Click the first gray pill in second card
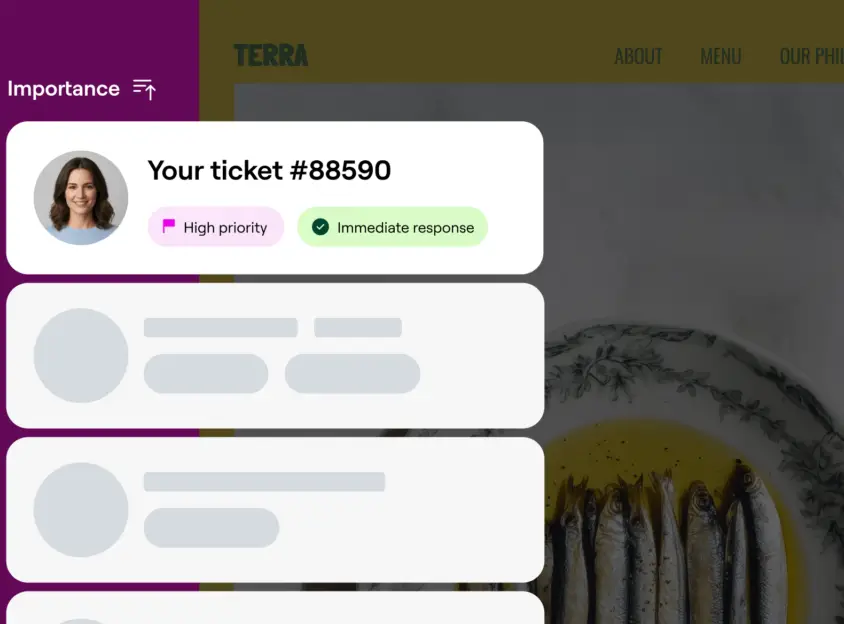Screen dimensions: 844x624 pos(206,373)
